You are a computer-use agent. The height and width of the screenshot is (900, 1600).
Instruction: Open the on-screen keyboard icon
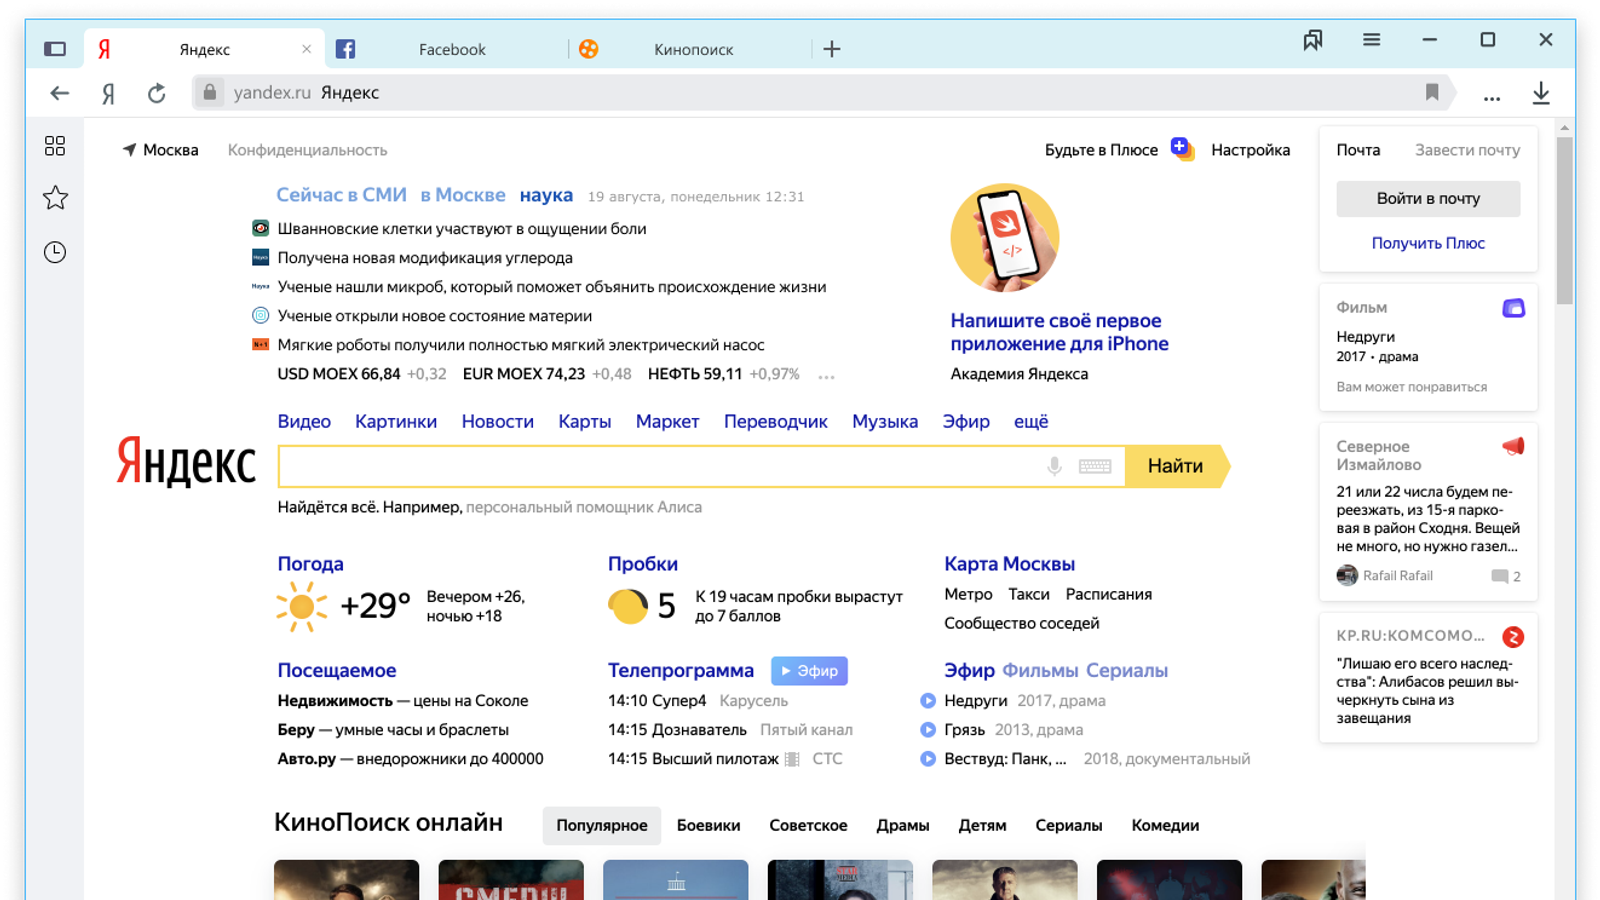coord(1095,466)
